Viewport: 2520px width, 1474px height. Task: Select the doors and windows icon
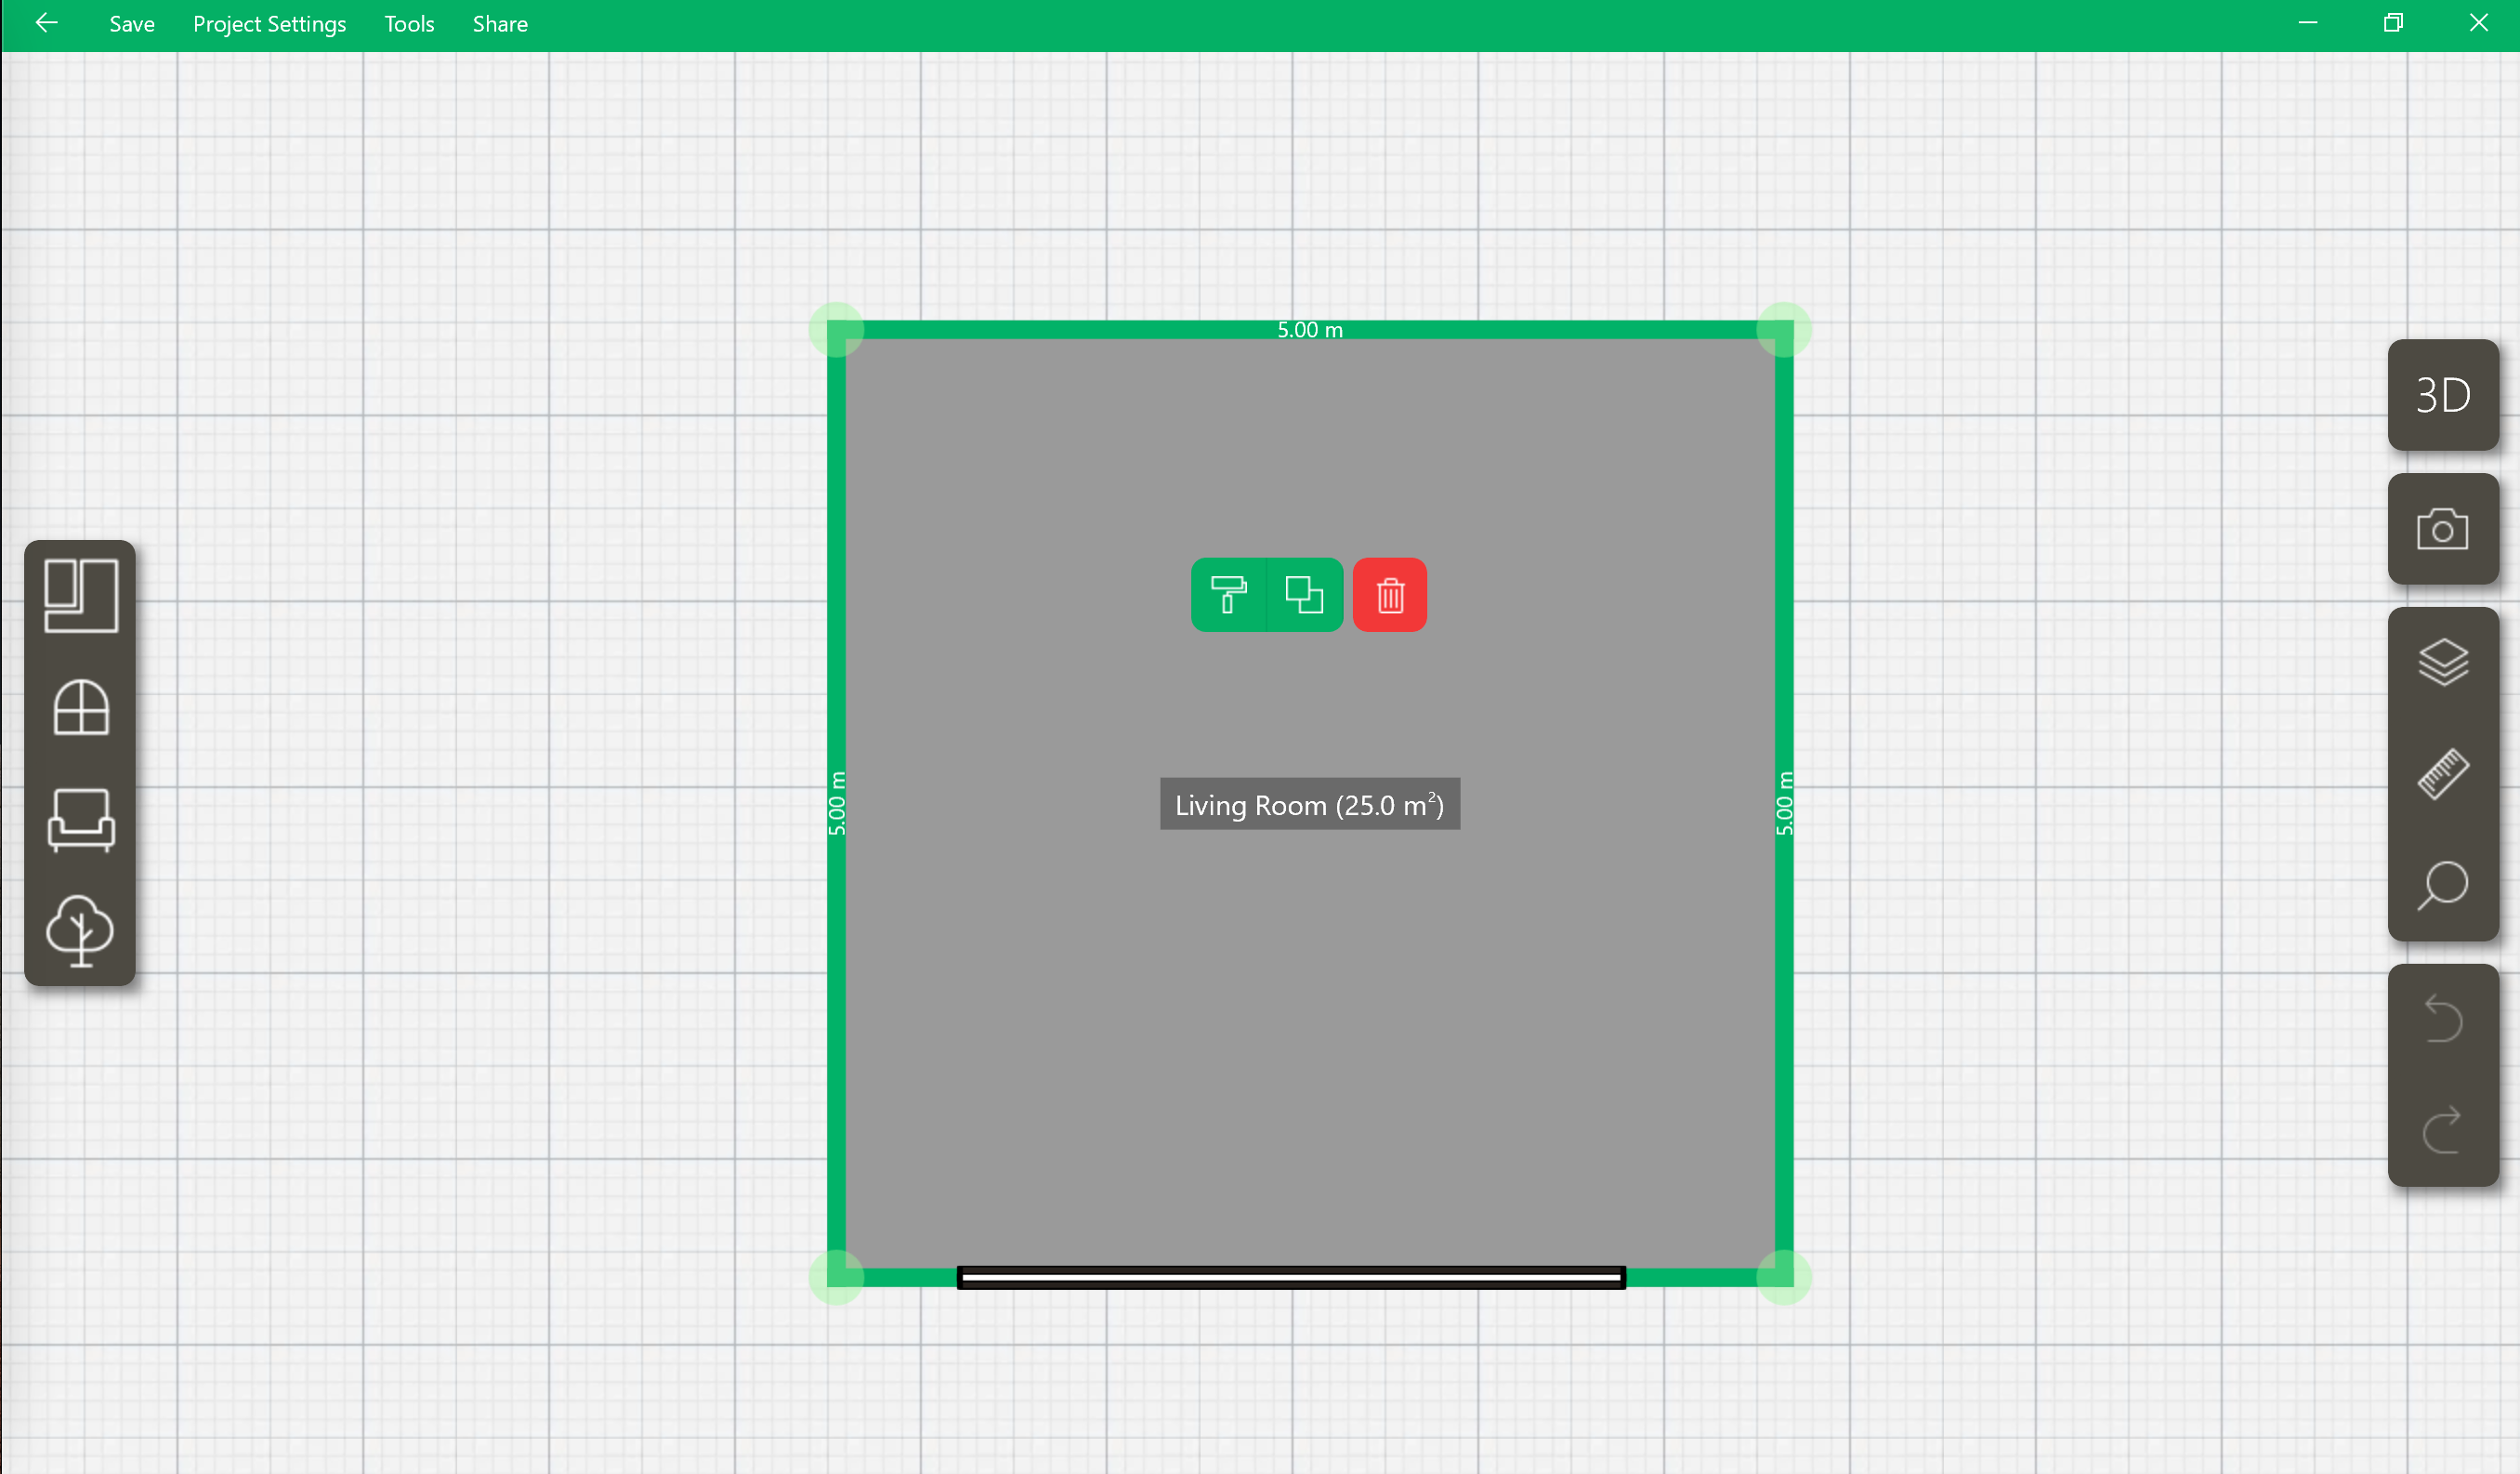pyautogui.click(x=81, y=708)
